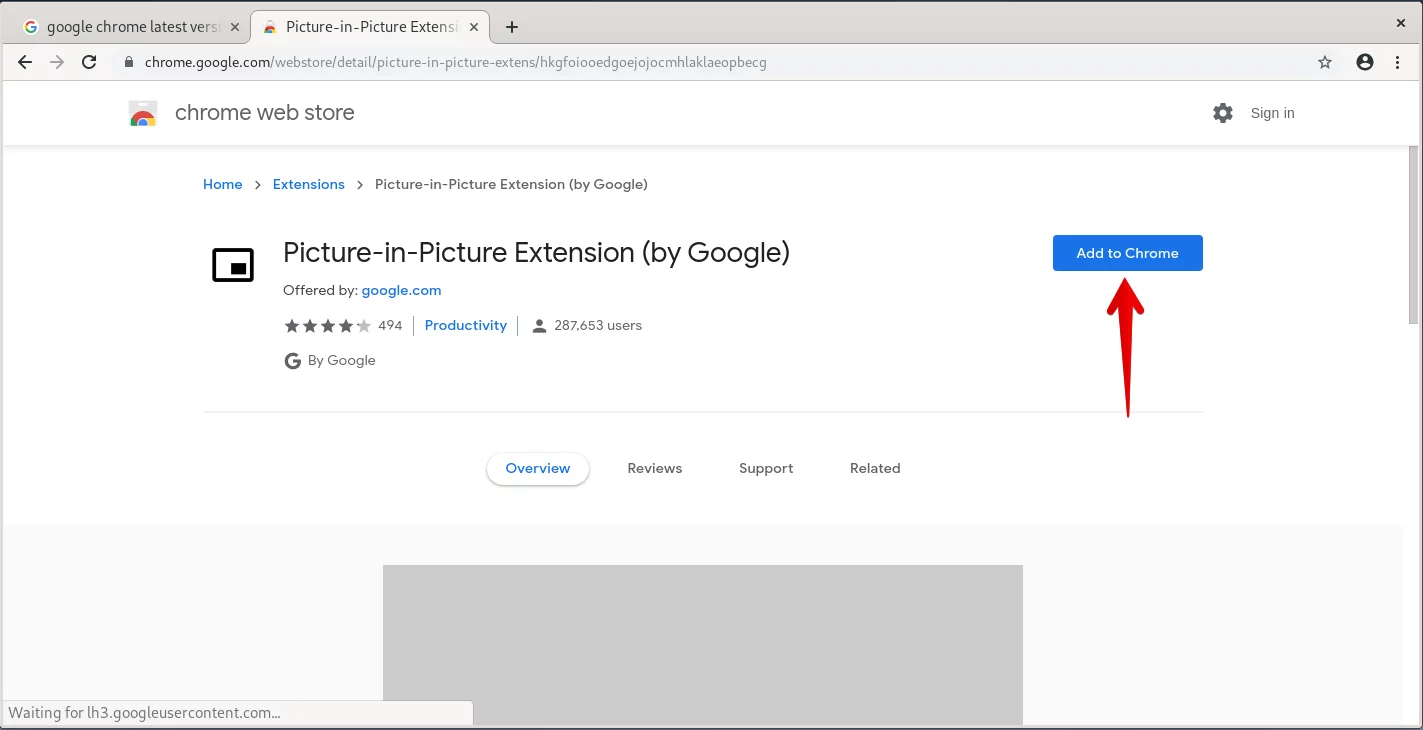Viewport: 1423px width, 730px height.
Task: Open the web store settings gear
Action: click(1223, 113)
